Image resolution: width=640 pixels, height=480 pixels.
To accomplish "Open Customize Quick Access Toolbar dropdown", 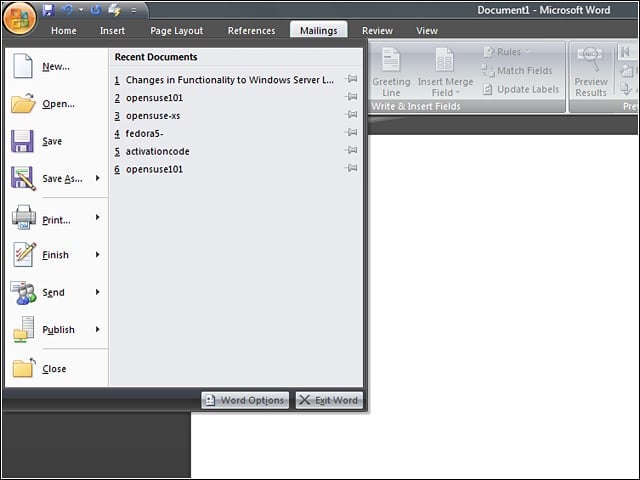I will coord(133,11).
